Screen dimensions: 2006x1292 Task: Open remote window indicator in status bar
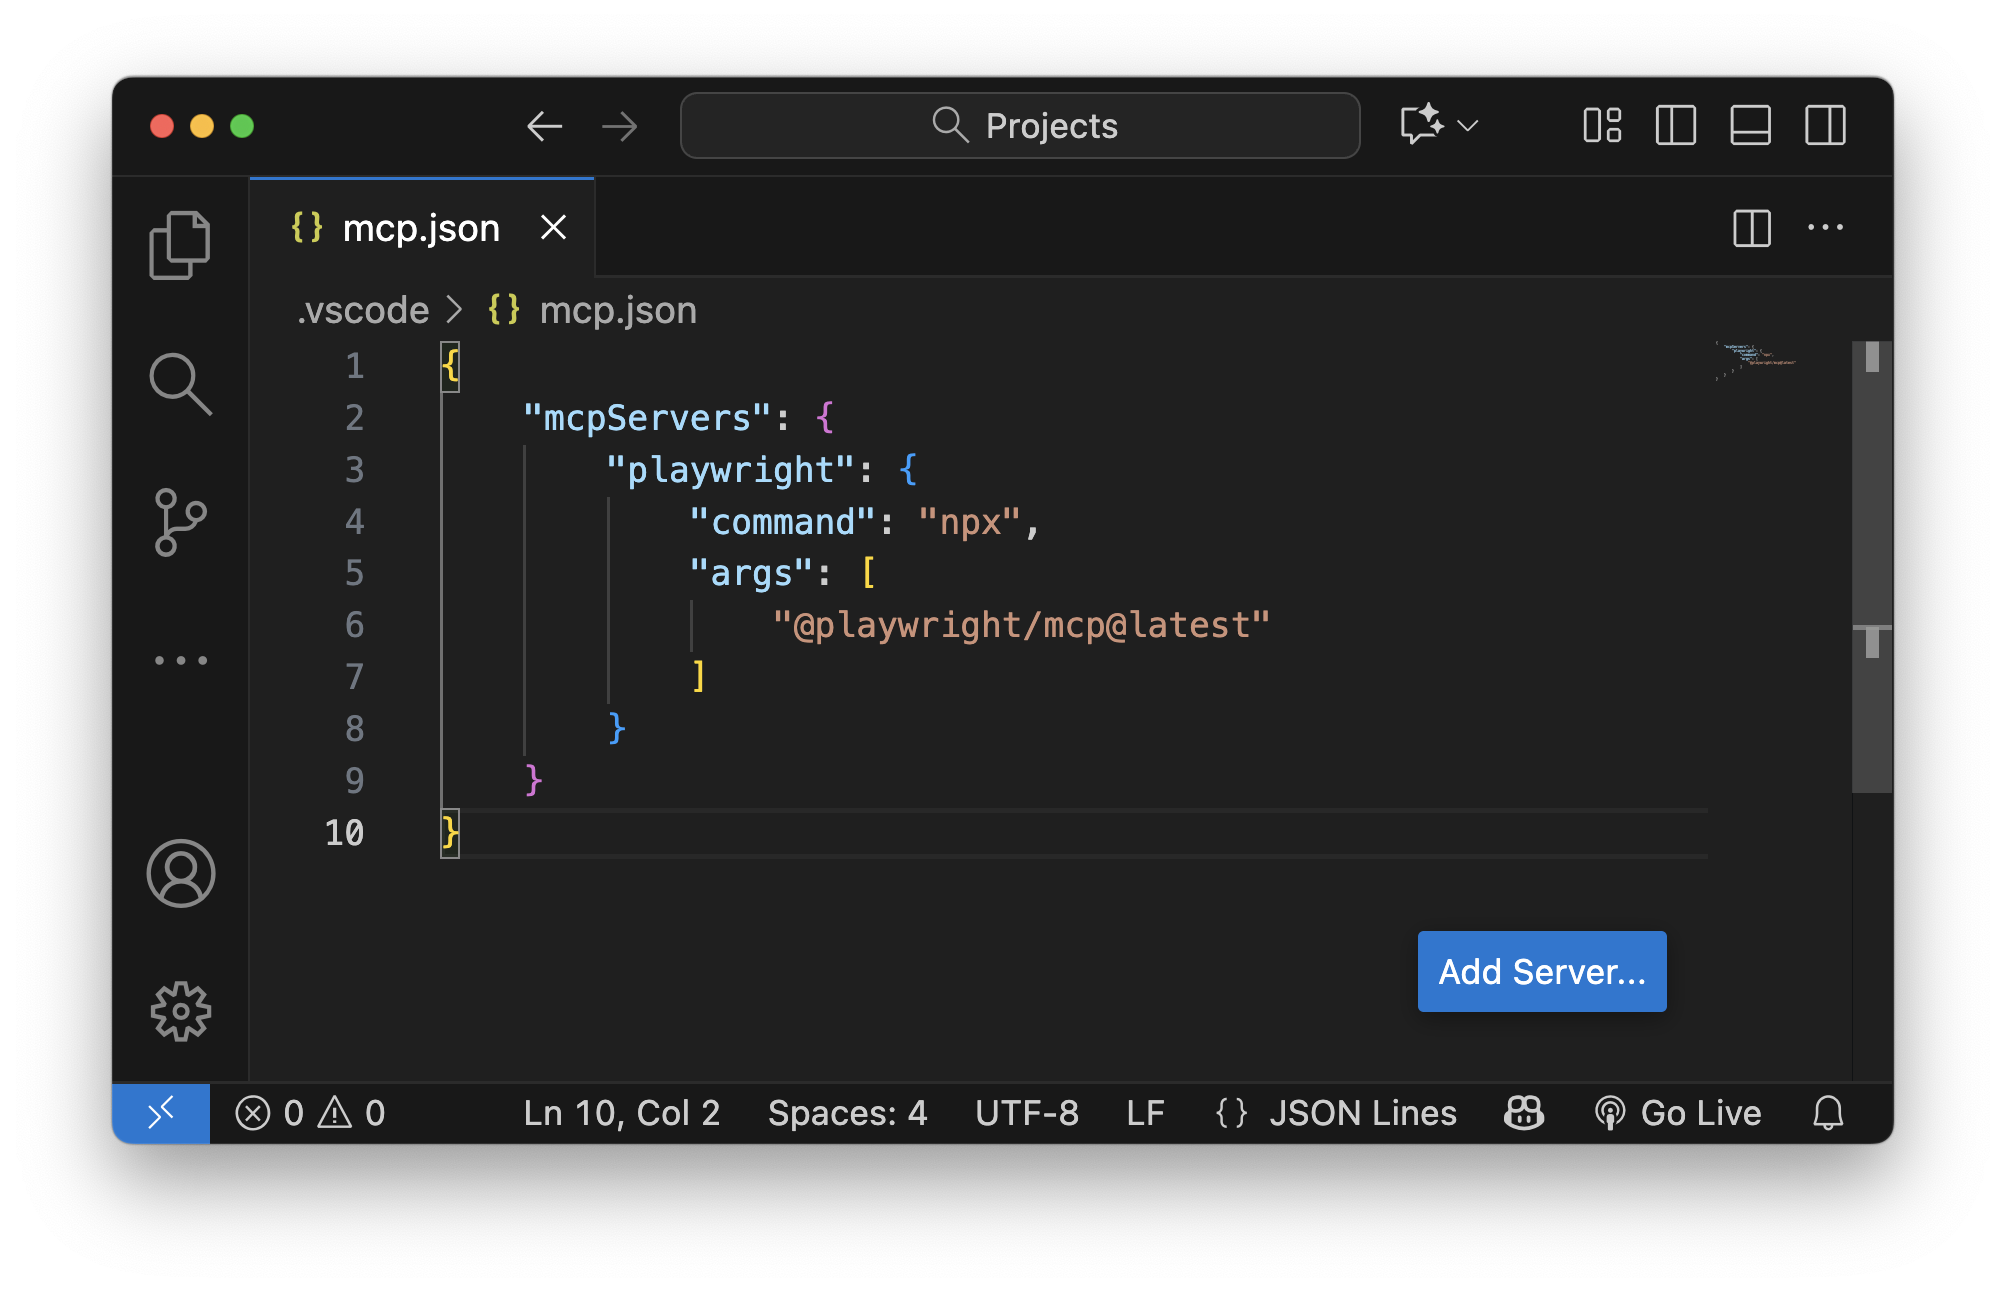(x=161, y=1113)
